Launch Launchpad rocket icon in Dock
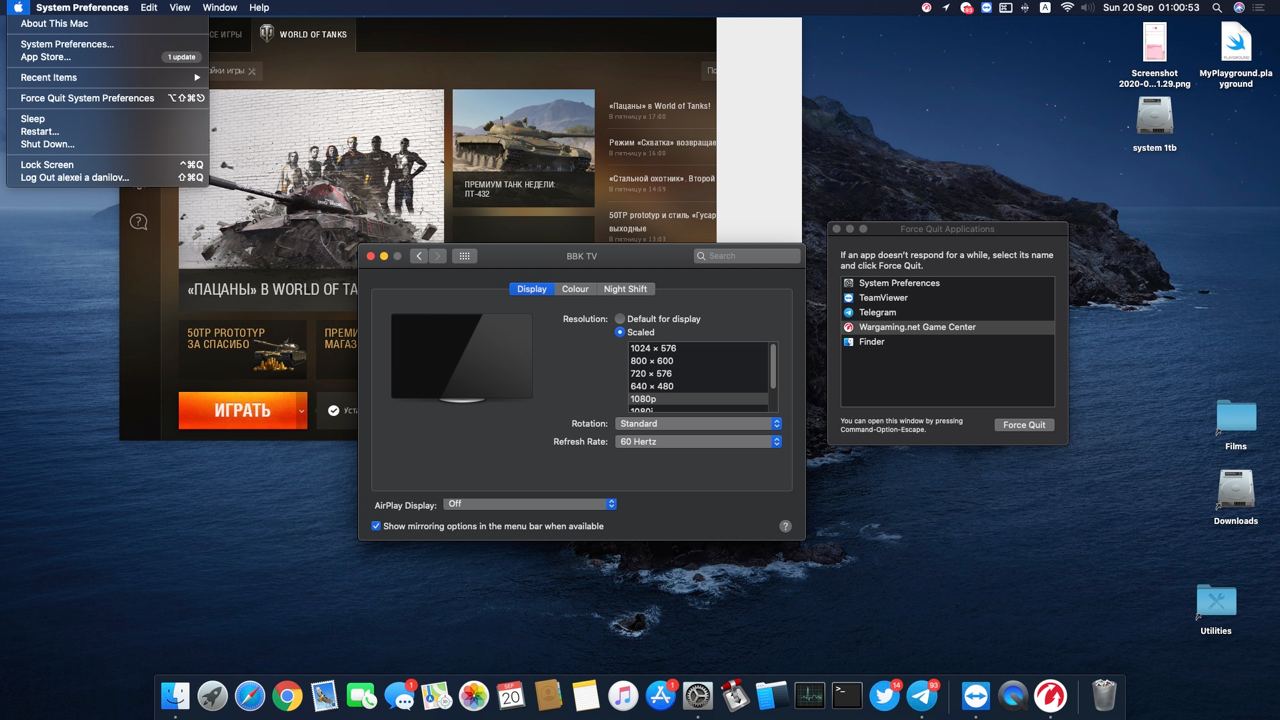The height and width of the screenshot is (720, 1280). click(212, 695)
